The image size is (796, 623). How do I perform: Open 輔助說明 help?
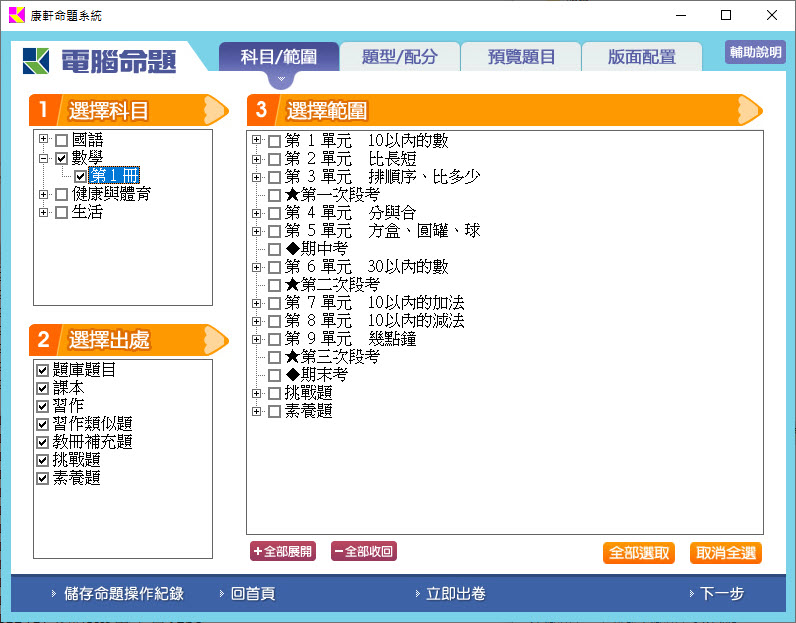click(x=755, y=53)
